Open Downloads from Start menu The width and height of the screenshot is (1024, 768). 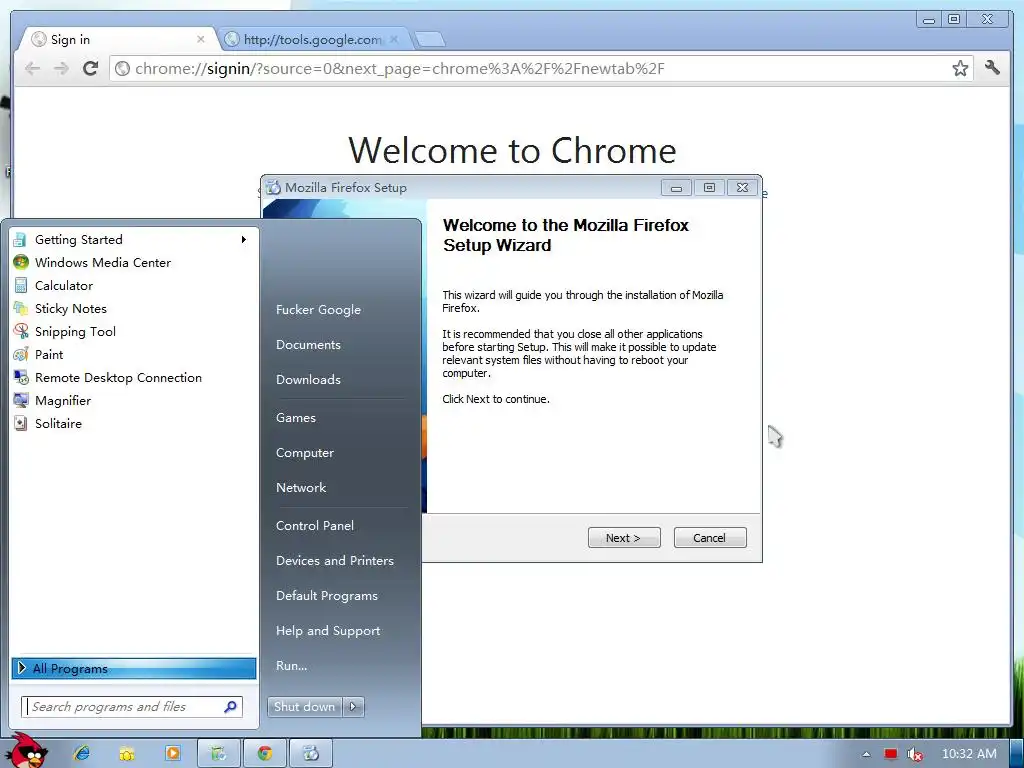coord(308,379)
